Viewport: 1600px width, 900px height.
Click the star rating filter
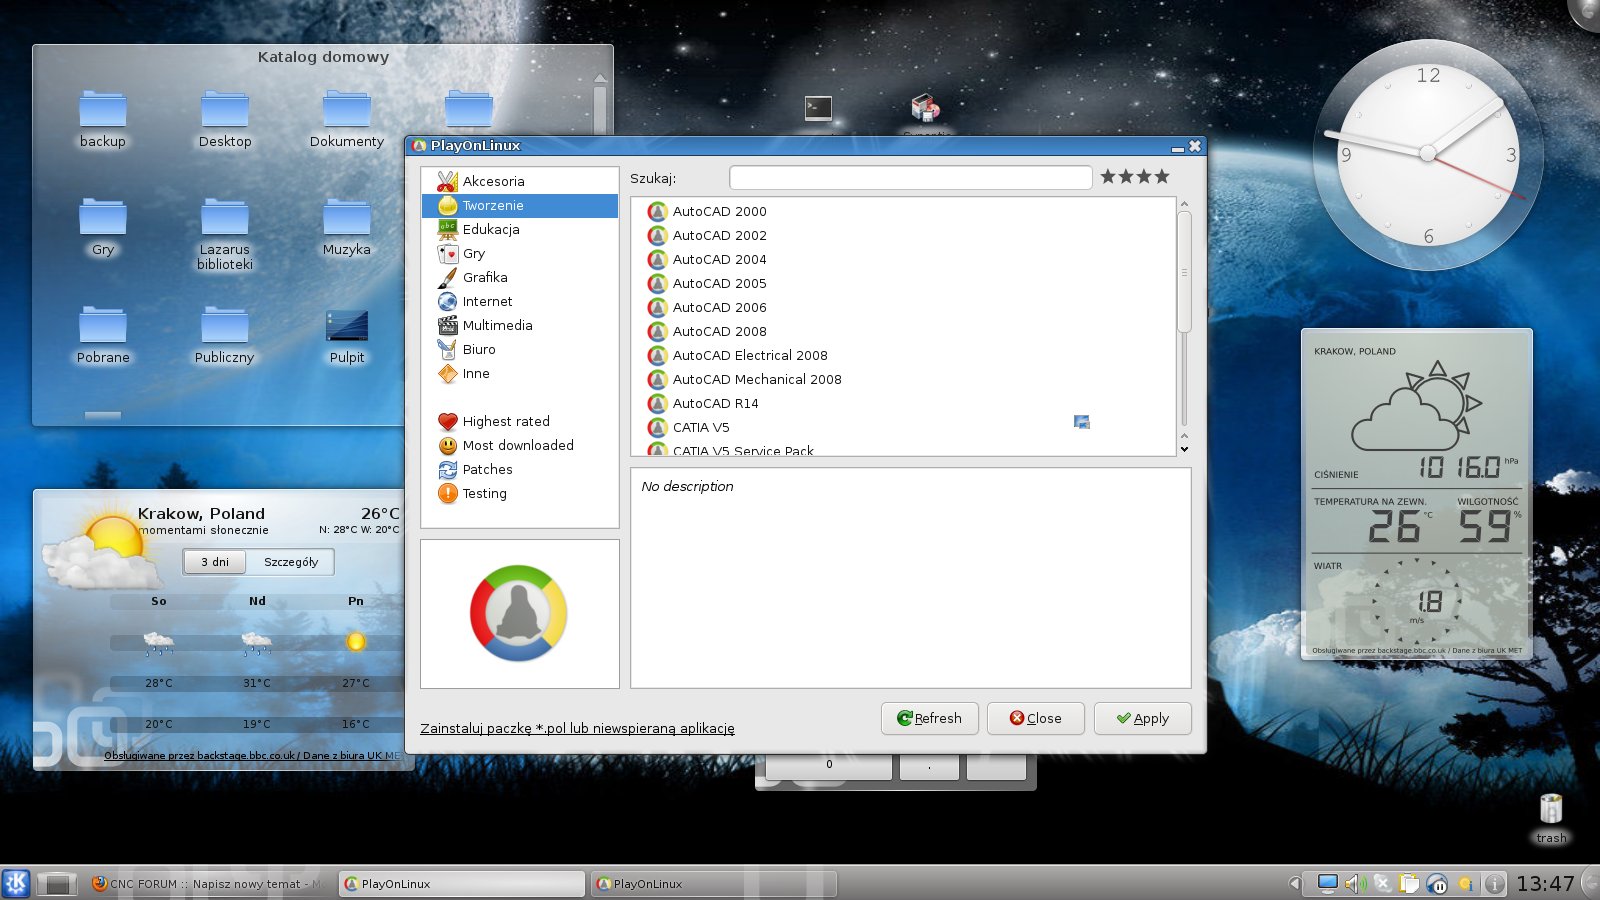click(x=1134, y=177)
